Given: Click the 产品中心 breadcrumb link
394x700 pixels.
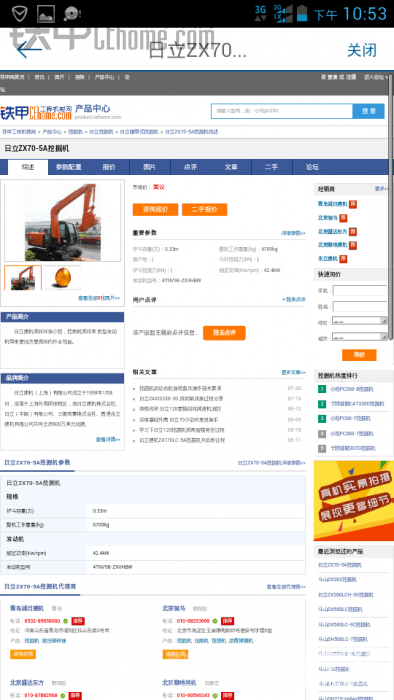Looking at the screenshot, I should click(52, 132).
